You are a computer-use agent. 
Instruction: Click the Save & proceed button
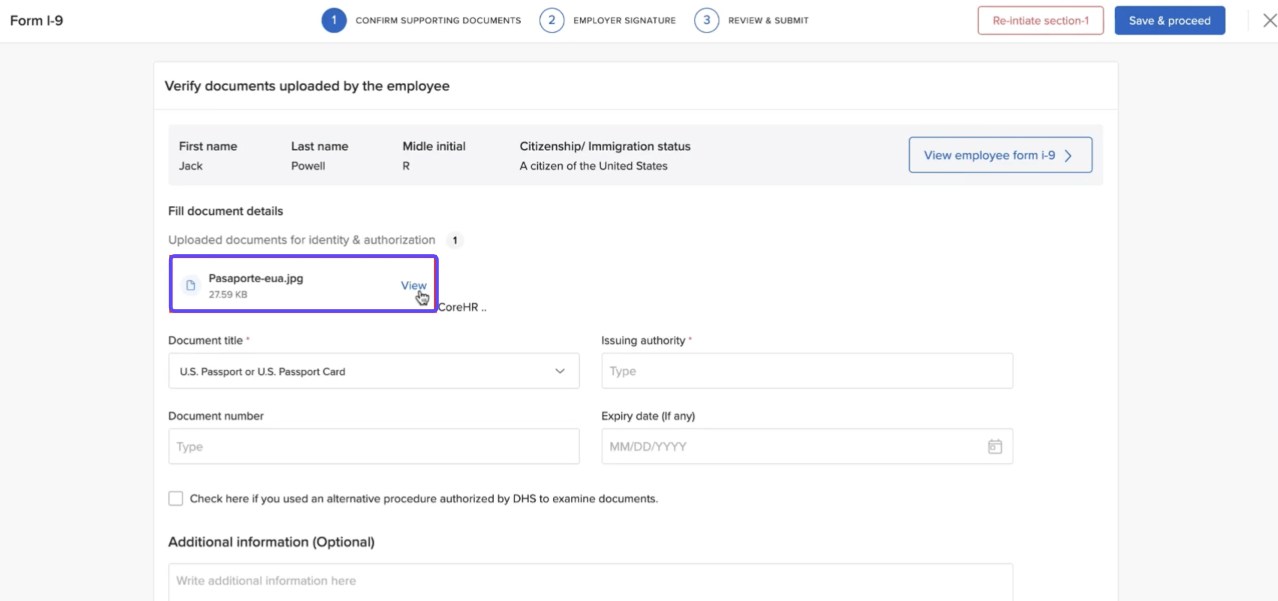point(1169,21)
